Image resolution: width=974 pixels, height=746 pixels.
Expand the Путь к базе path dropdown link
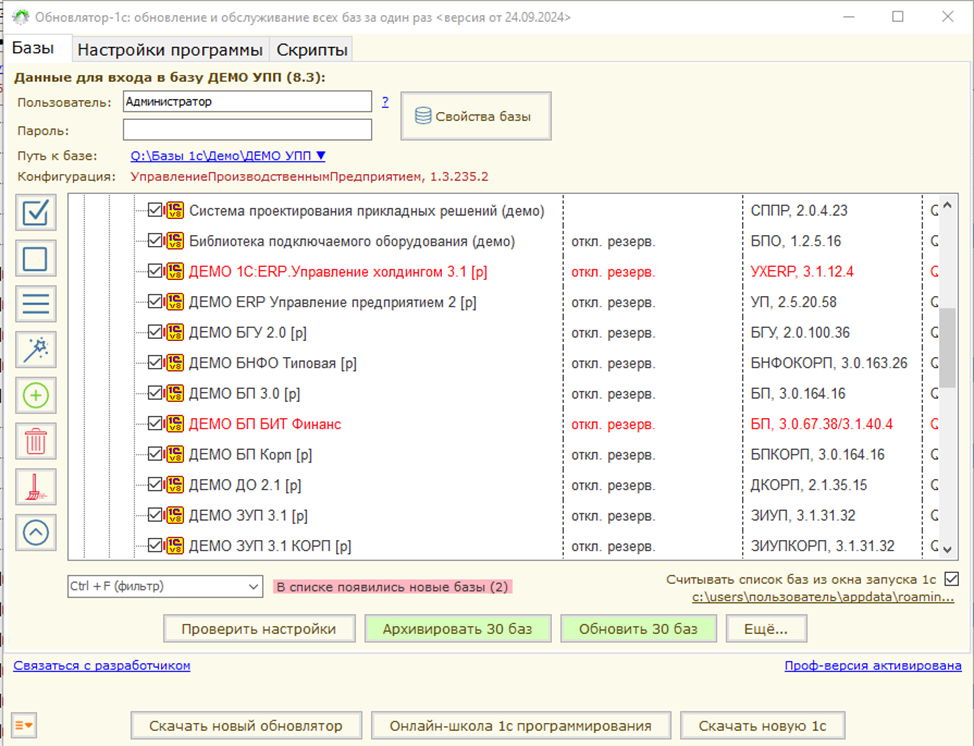[x=228, y=156]
